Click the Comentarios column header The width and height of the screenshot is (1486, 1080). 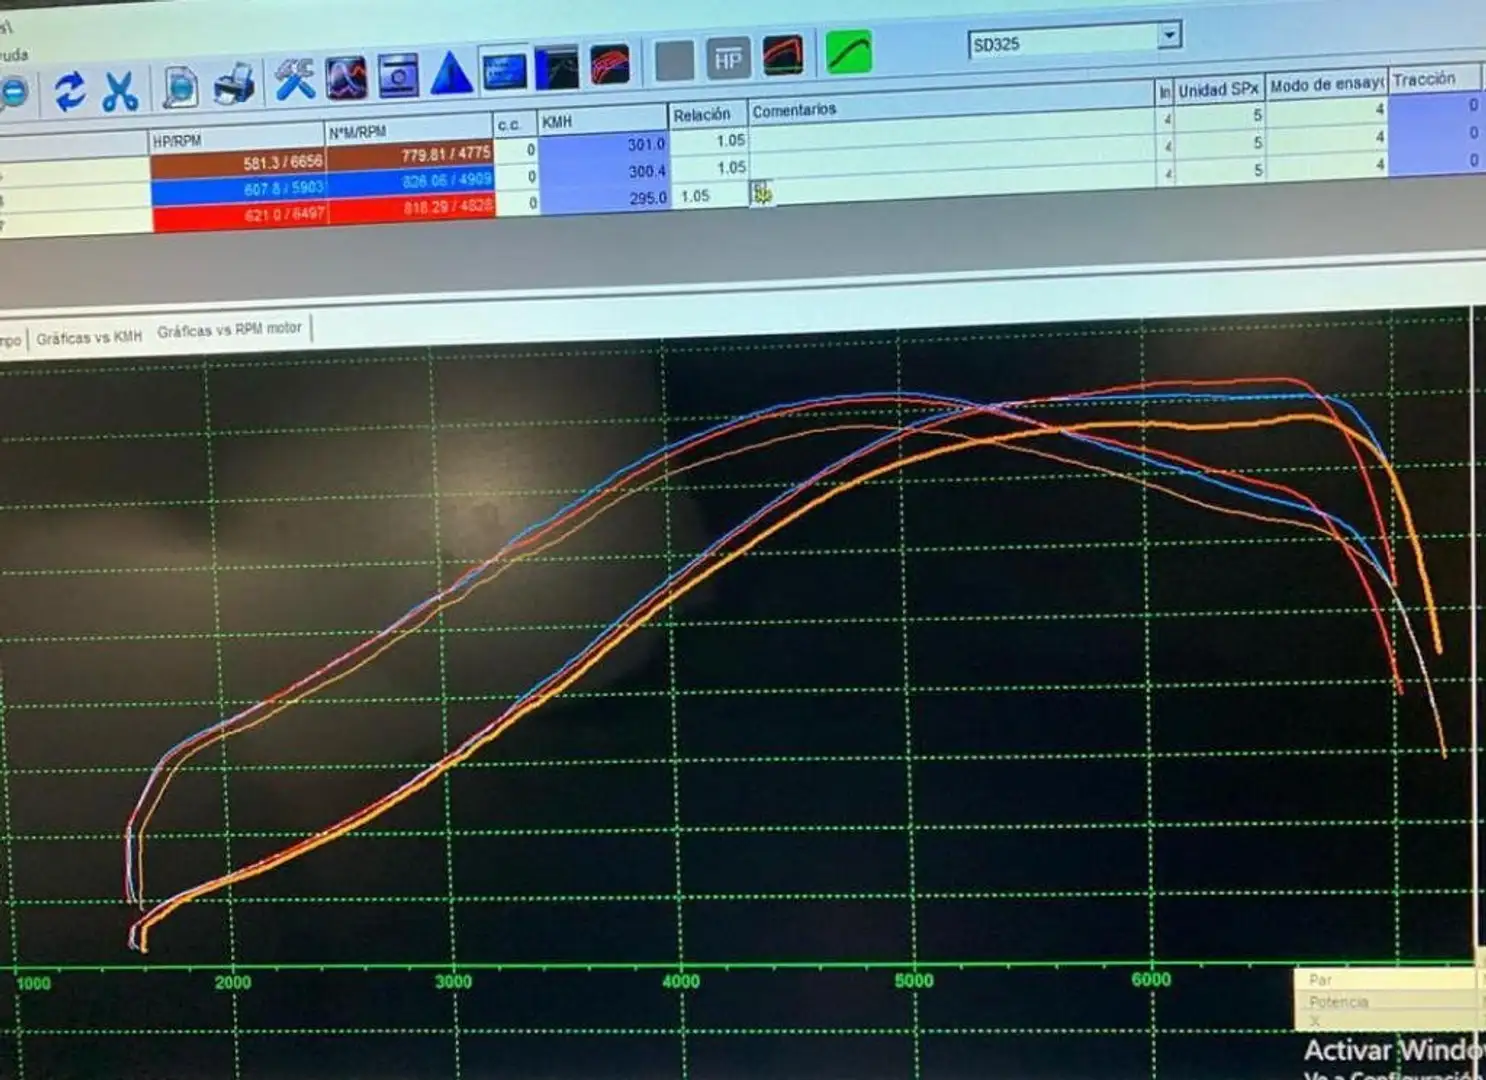(793, 110)
